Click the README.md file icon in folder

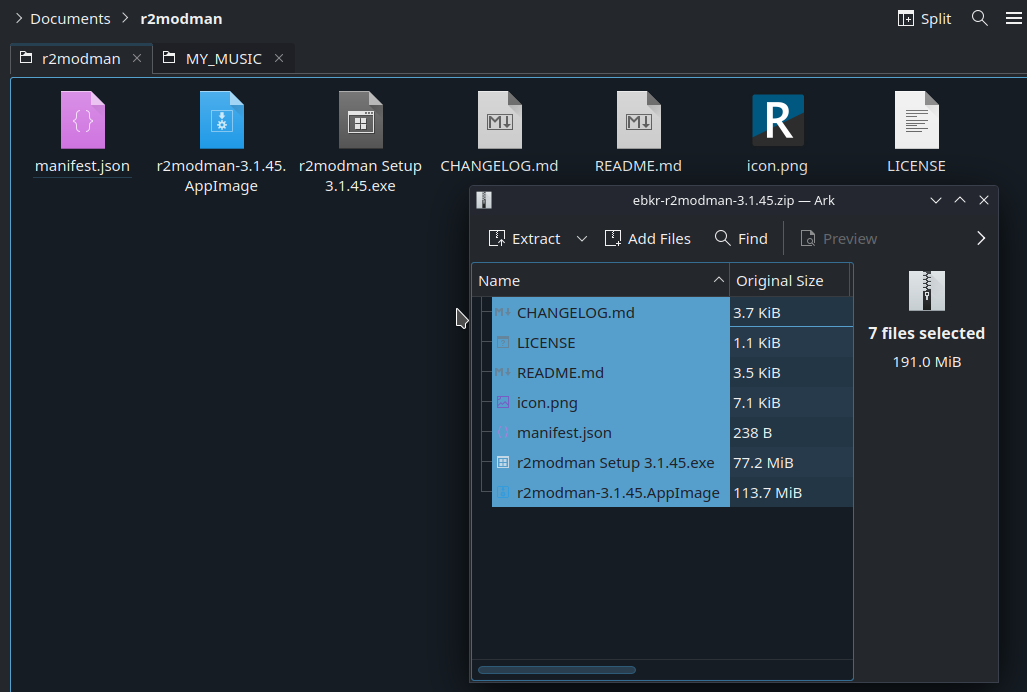(639, 120)
